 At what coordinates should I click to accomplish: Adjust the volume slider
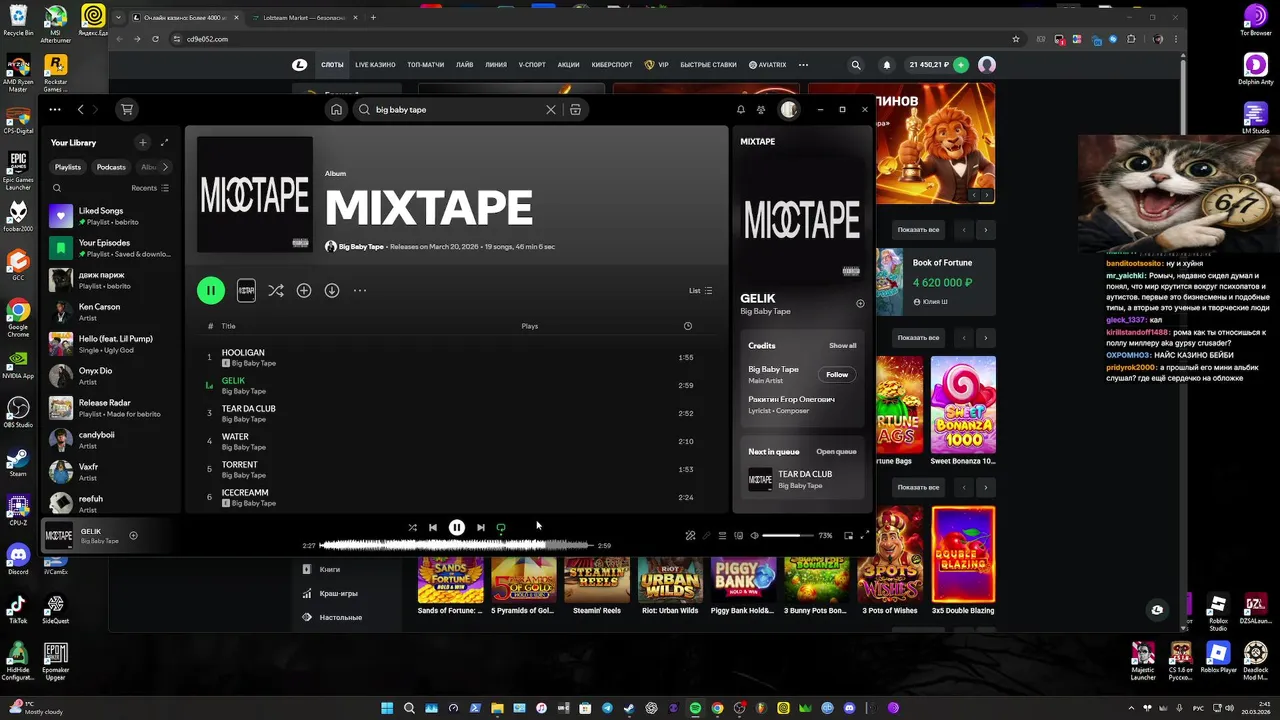[x=788, y=536]
